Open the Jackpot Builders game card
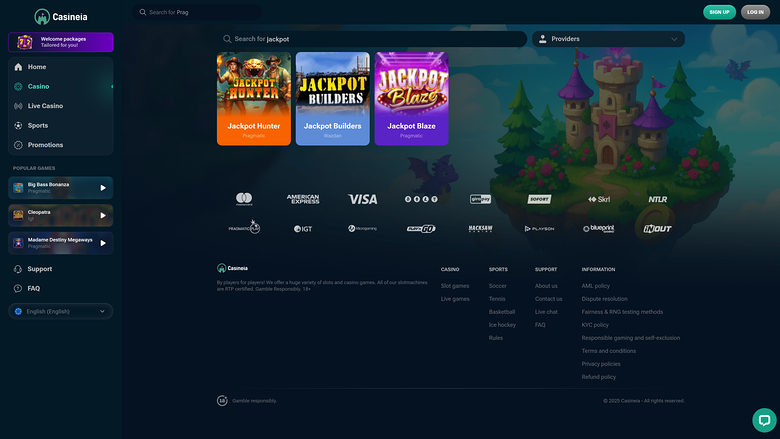780x439 pixels. point(333,99)
